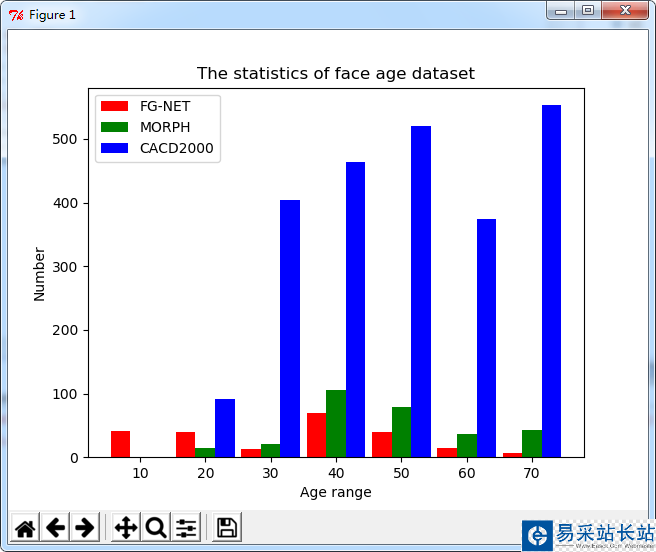
Task: Activate Zoom to rectangle magnifier tool
Action: tap(156, 527)
